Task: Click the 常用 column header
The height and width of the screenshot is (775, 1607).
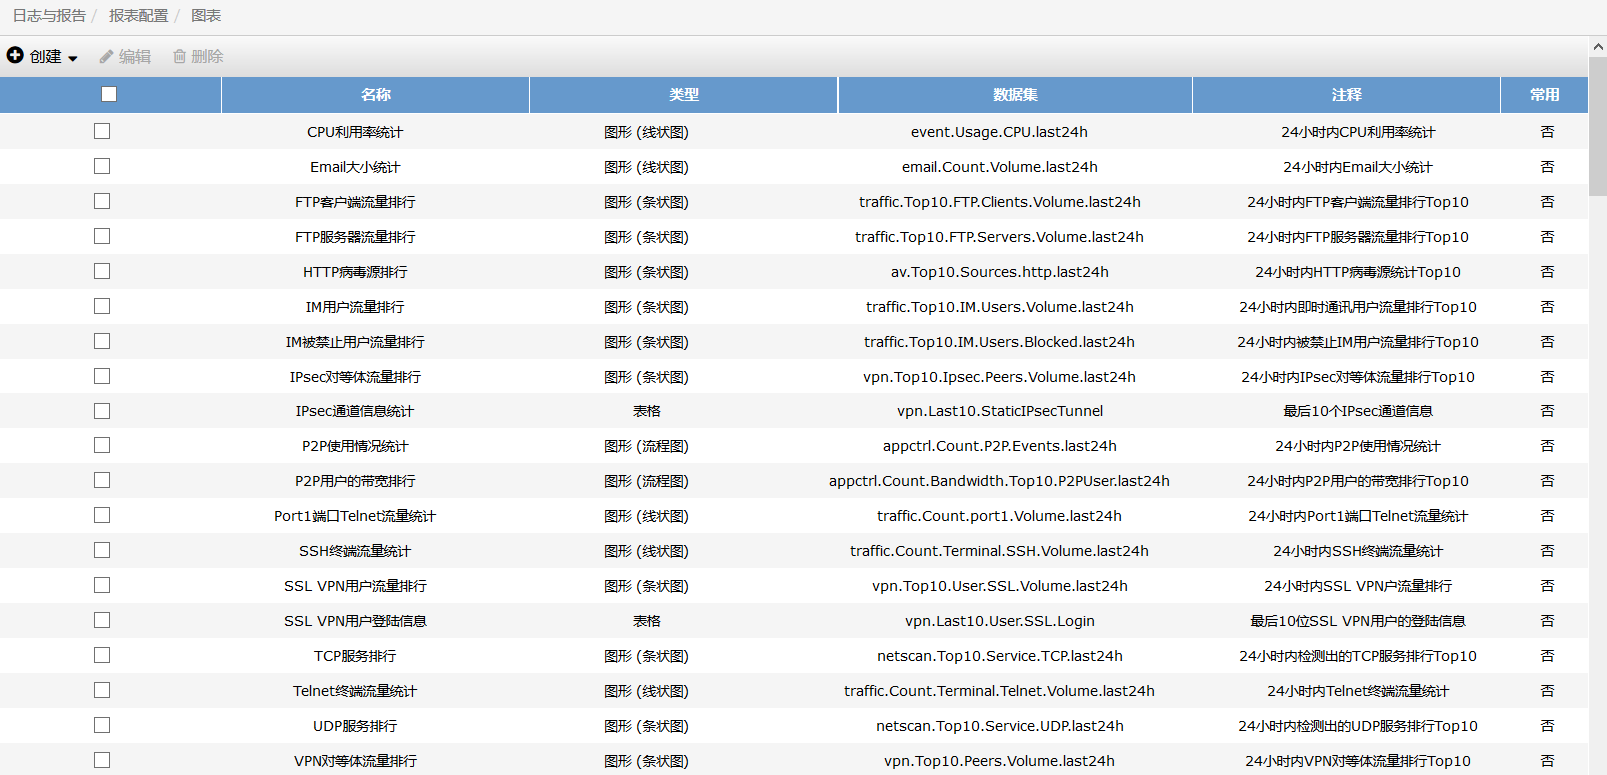Action: pyautogui.click(x=1544, y=95)
